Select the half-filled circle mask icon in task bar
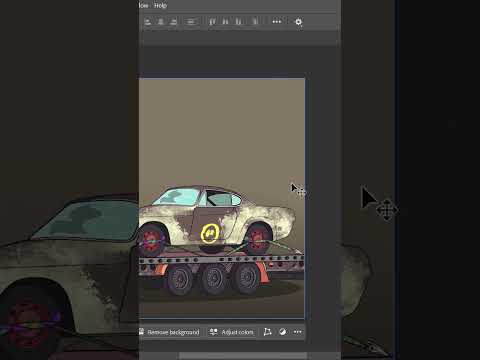The width and height of the screenshot is (480, 360). pyautogui.click(x=283, y=332)
